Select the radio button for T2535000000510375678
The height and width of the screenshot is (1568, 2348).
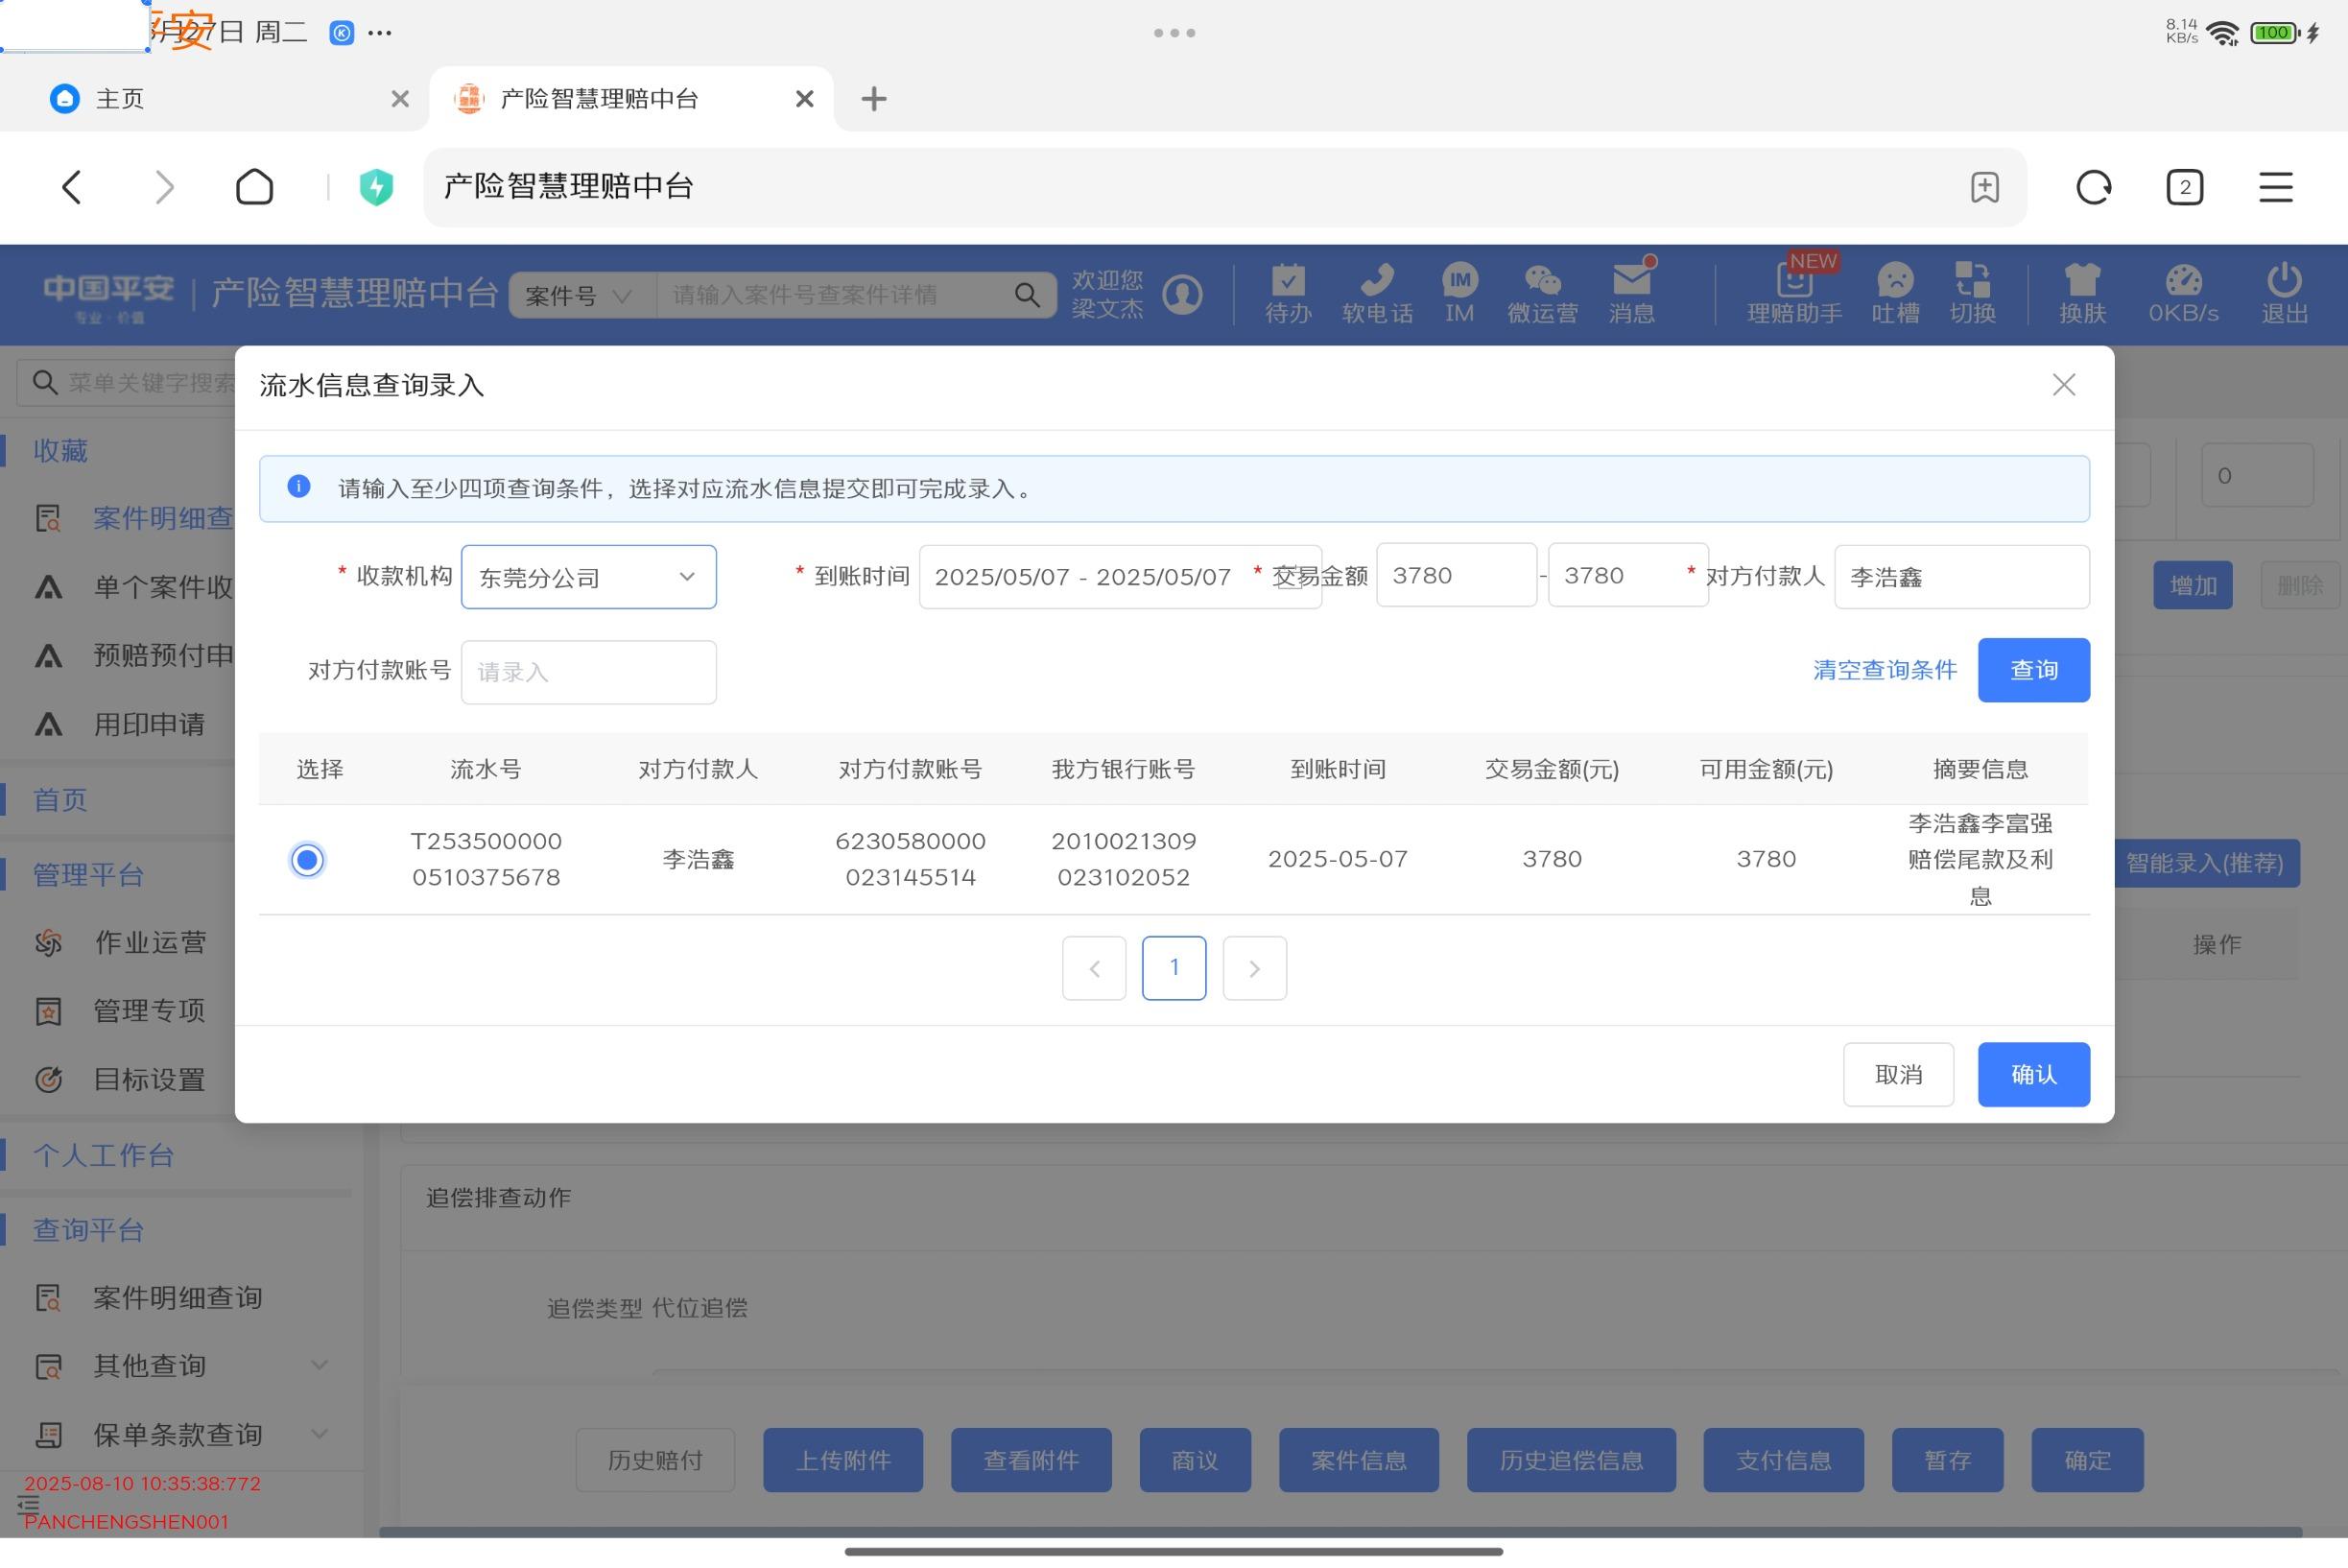pos(307,860)
